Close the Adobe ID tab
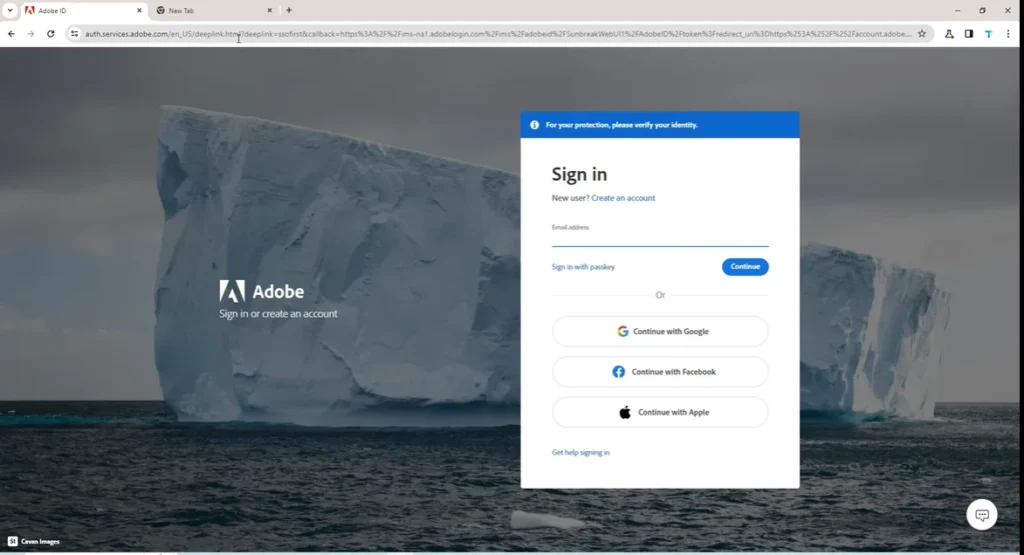The height and width of the screenshot is (555, 1024). tap(139, 10)
